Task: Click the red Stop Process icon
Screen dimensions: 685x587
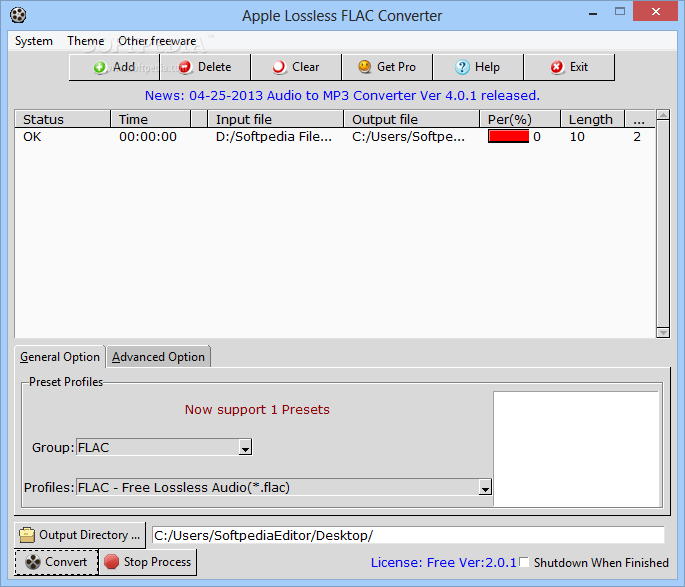Action: coord(111,562)
